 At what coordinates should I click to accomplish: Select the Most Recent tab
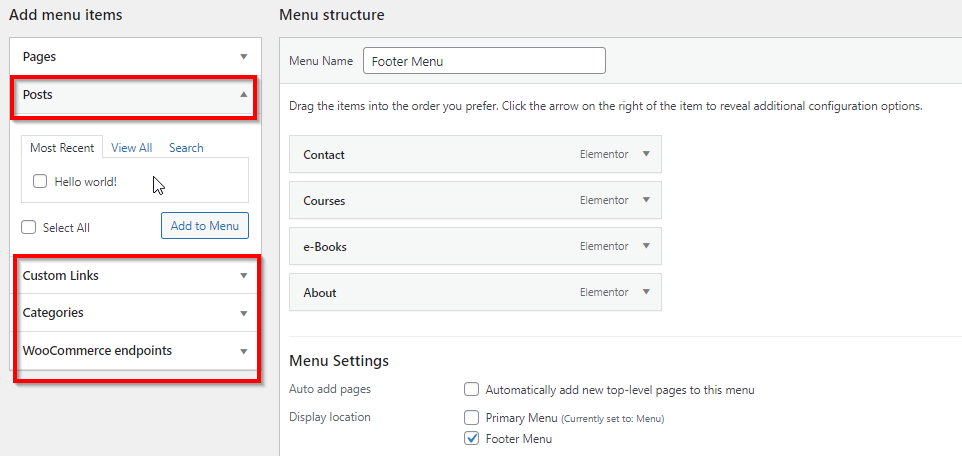pos(62,148)
